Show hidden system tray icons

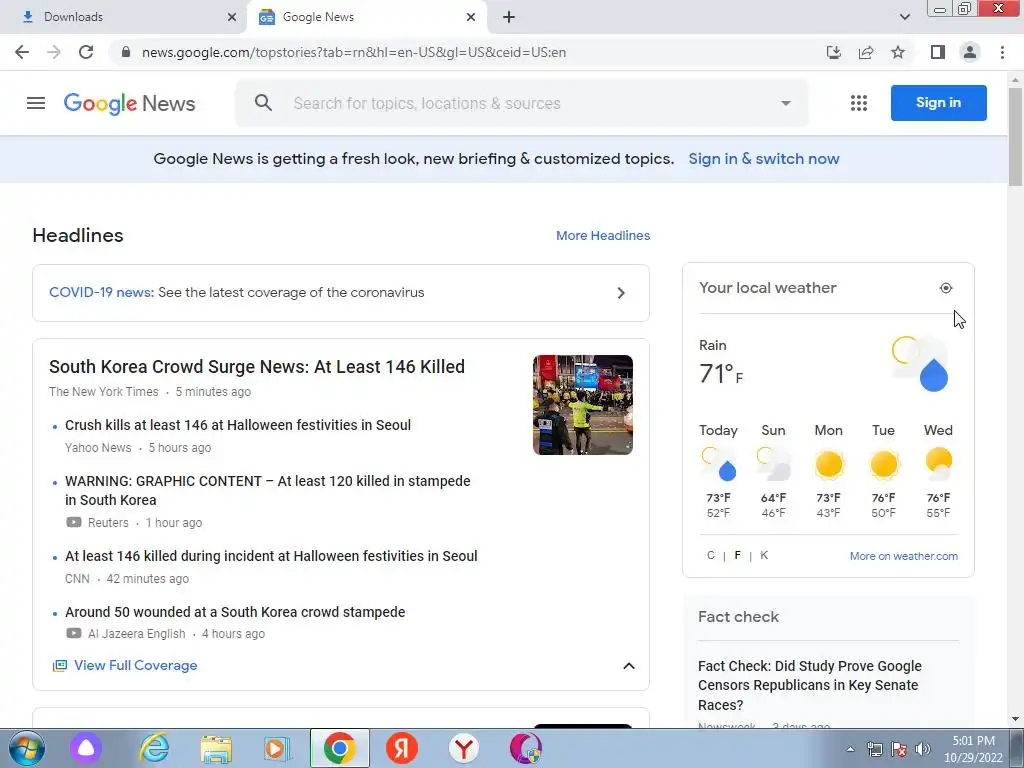point(850,749)
